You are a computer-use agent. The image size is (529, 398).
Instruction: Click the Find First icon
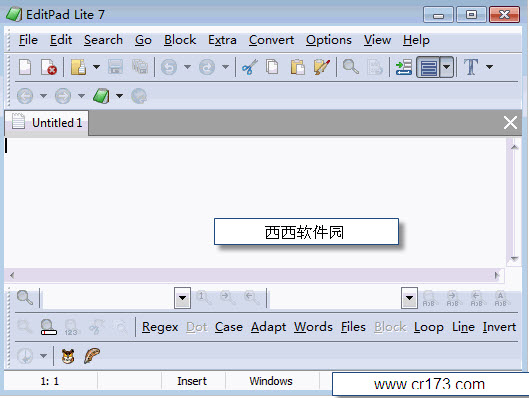(x=204, y=298)
